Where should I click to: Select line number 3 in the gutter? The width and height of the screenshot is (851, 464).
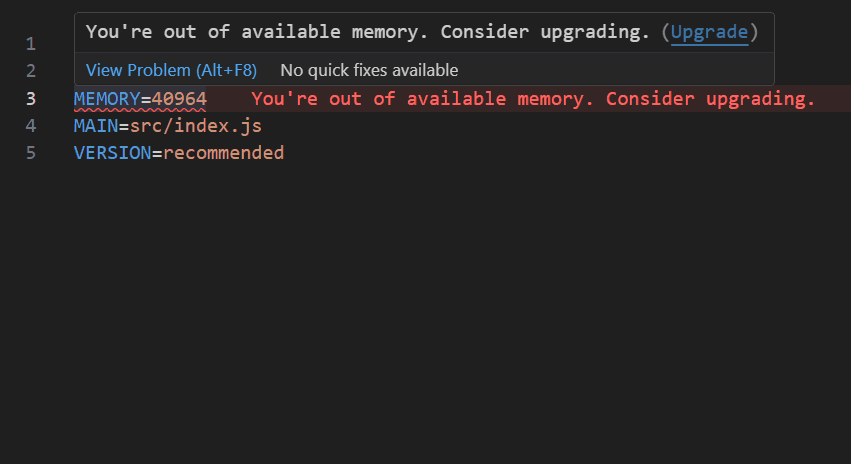tap(31, 99)
